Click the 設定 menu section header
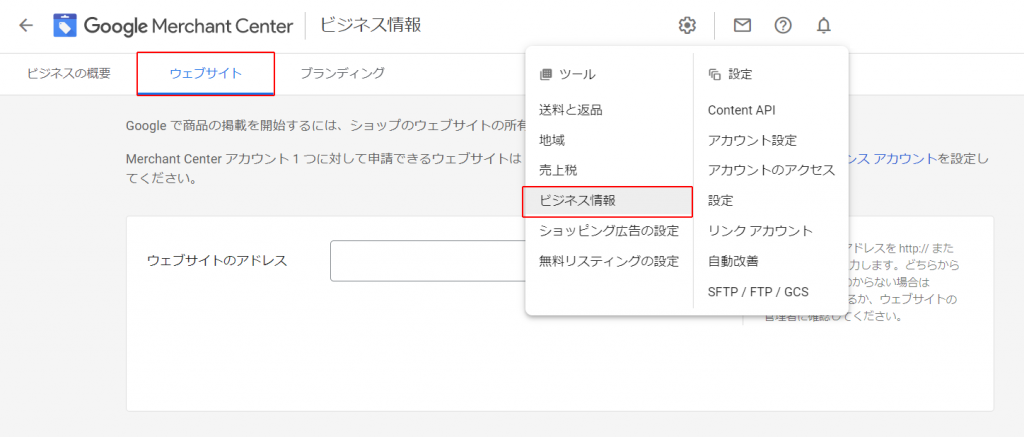 click(730, 74)
